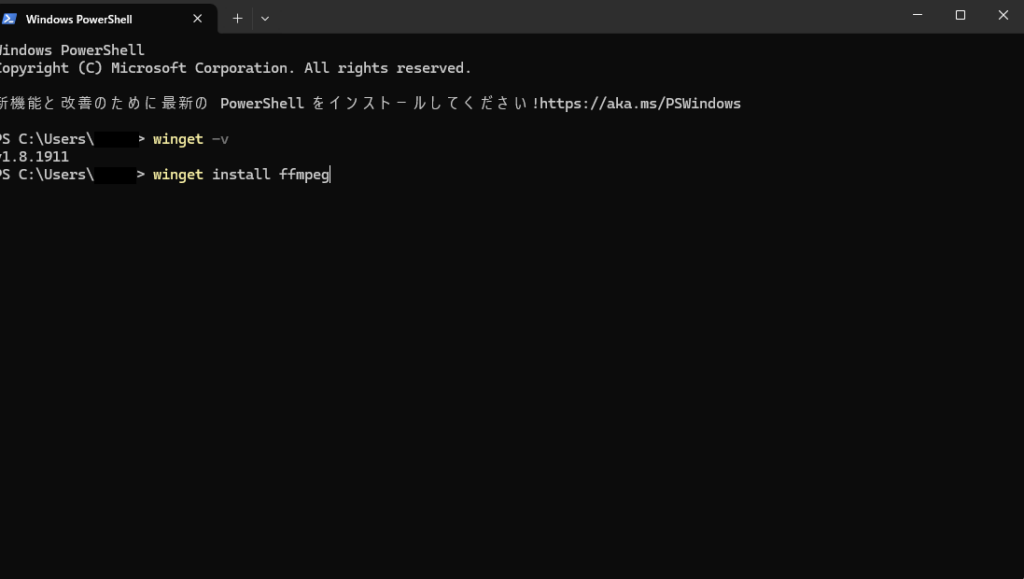Close the Windows PowerShell tab
The height and width of the screenshot is (579, 1024).
(197, 19)
